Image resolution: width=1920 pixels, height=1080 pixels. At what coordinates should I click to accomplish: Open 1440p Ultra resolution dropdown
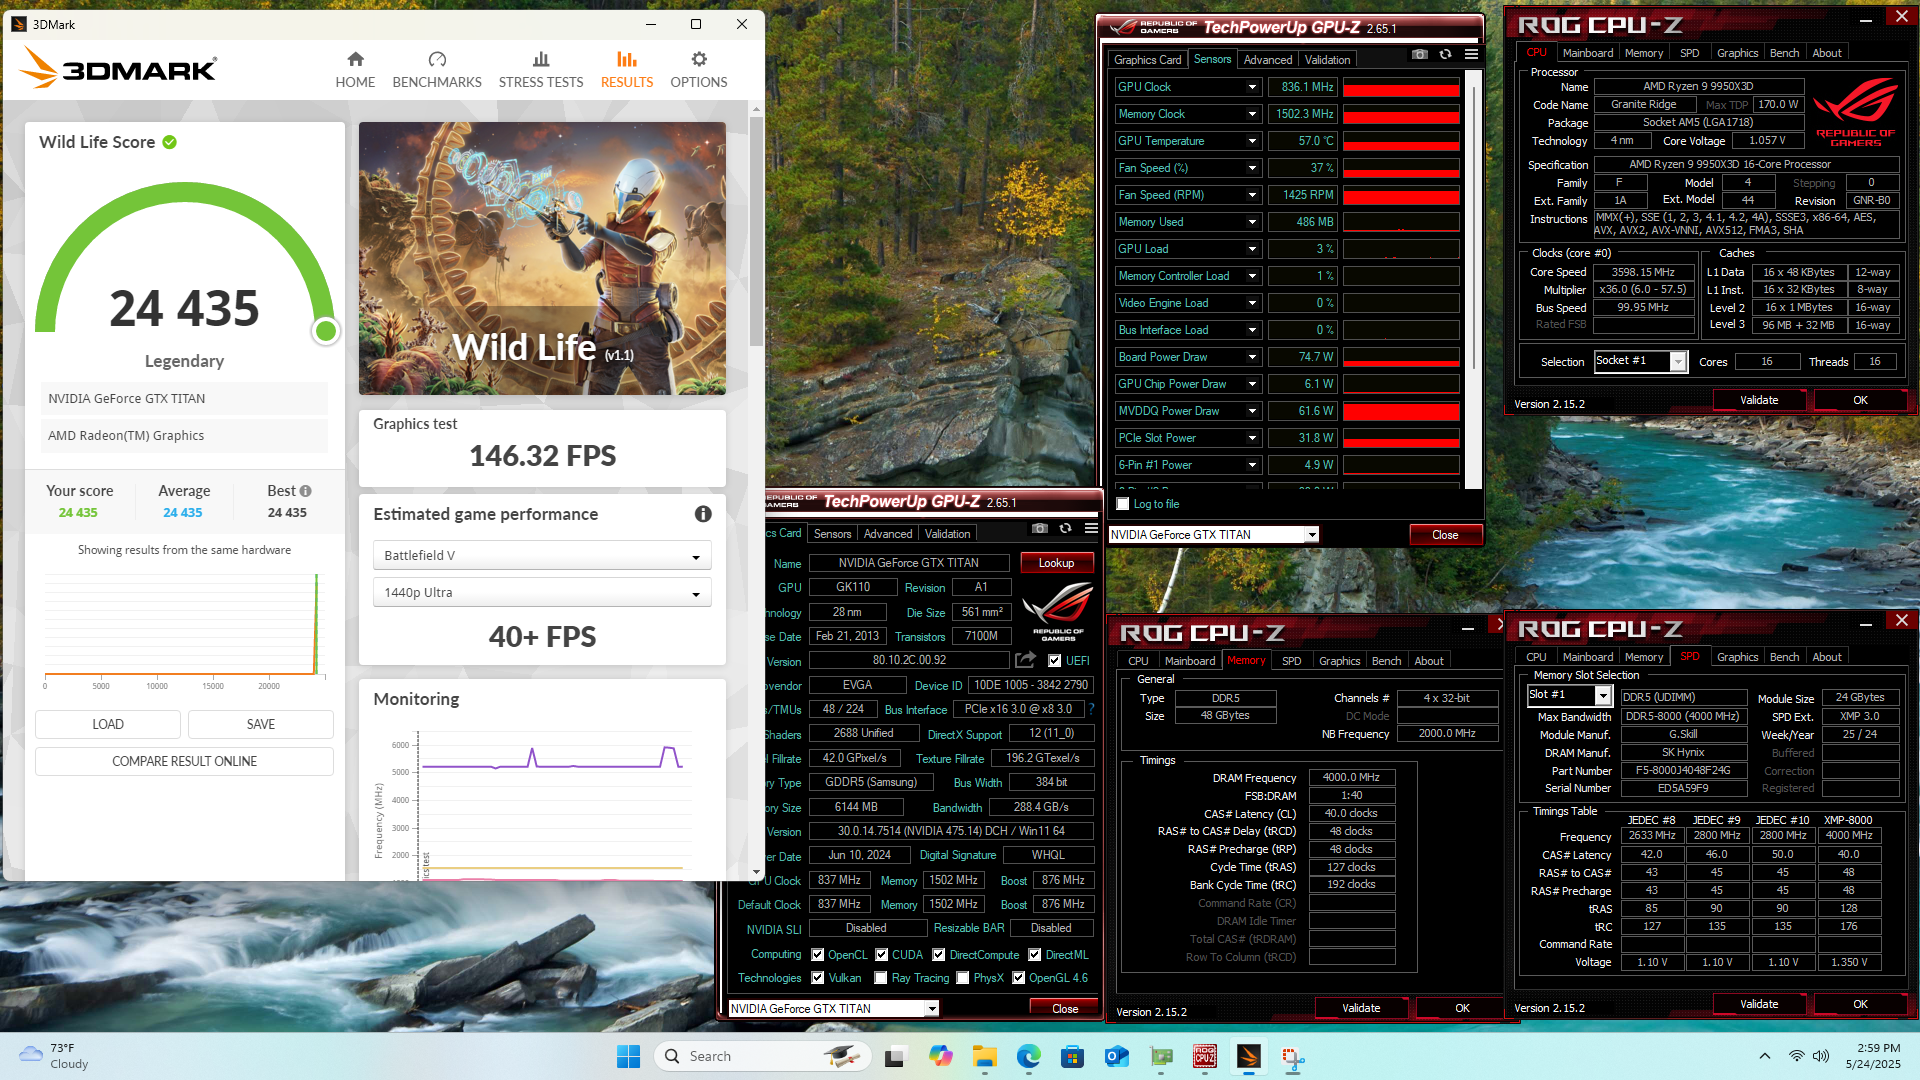click(542, 593)
